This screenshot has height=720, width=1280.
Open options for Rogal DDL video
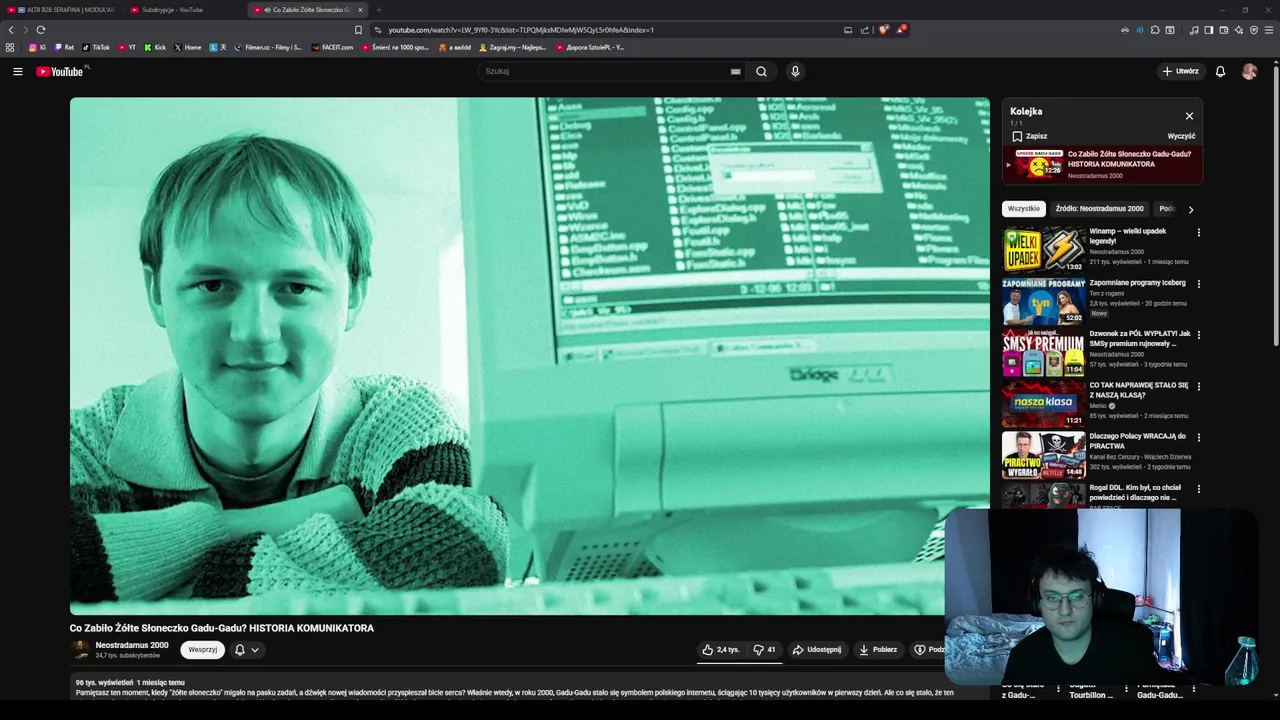[1198, 488]
